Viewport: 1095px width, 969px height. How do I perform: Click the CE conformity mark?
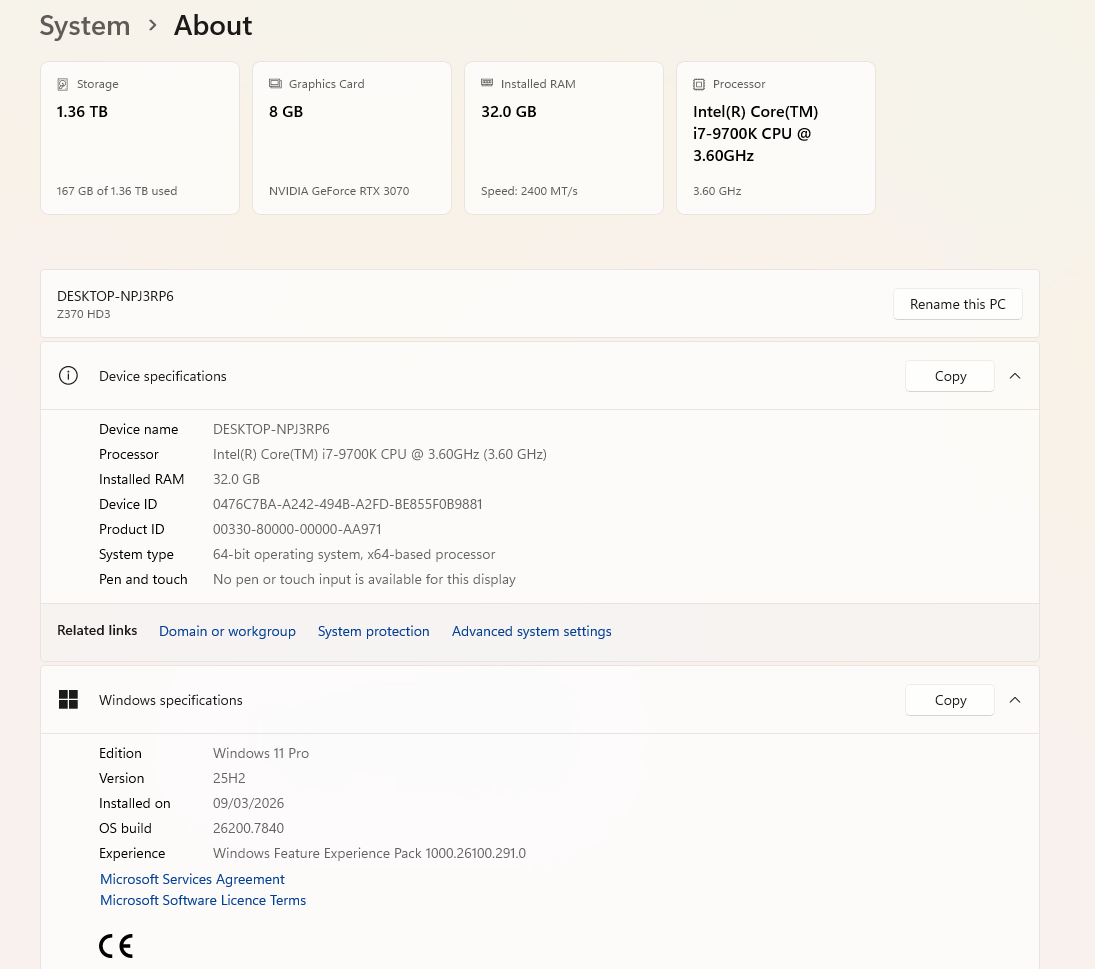116,946
